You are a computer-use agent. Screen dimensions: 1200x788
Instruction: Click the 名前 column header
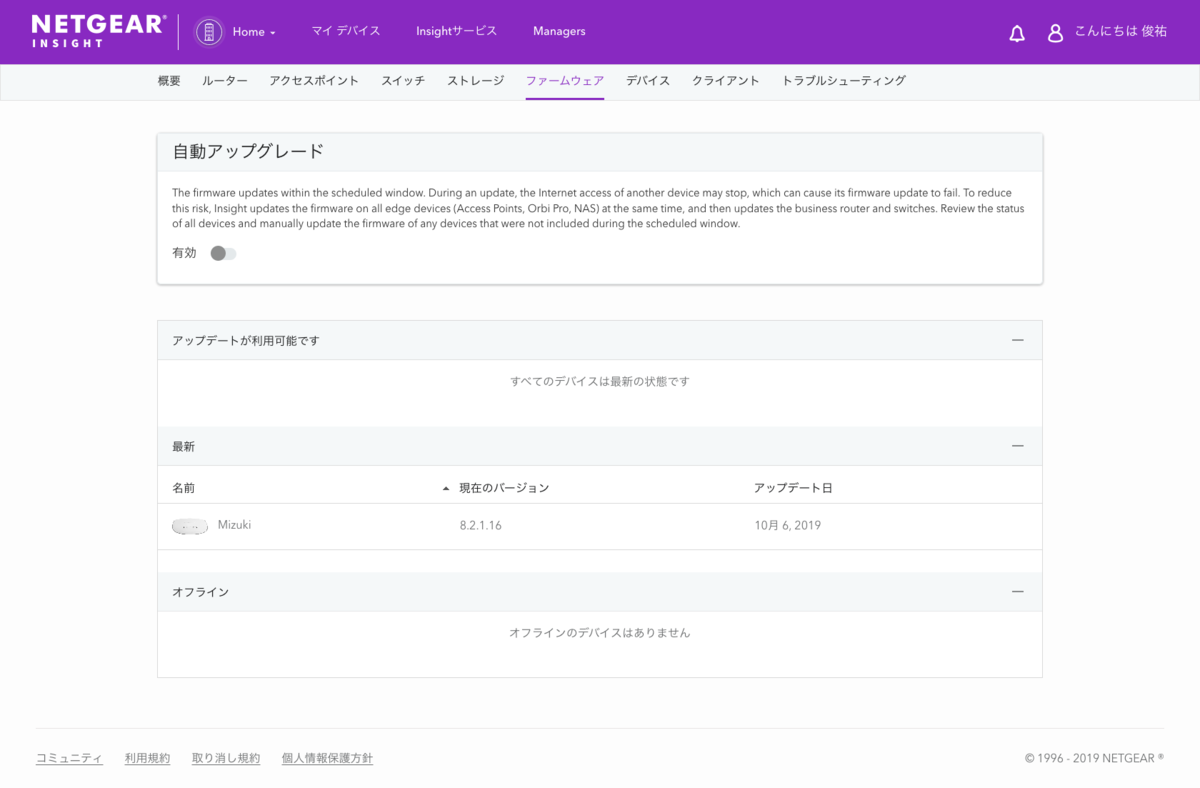[x=183, y=488]
